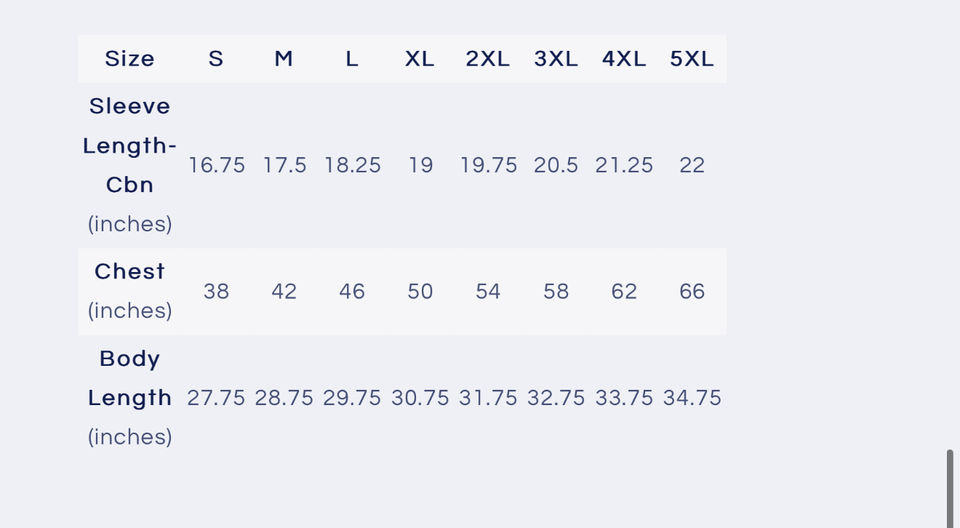The height and width of the screenshot is (528, 960).
Task: Click the Size column header
Action: (x=130, y=59)
